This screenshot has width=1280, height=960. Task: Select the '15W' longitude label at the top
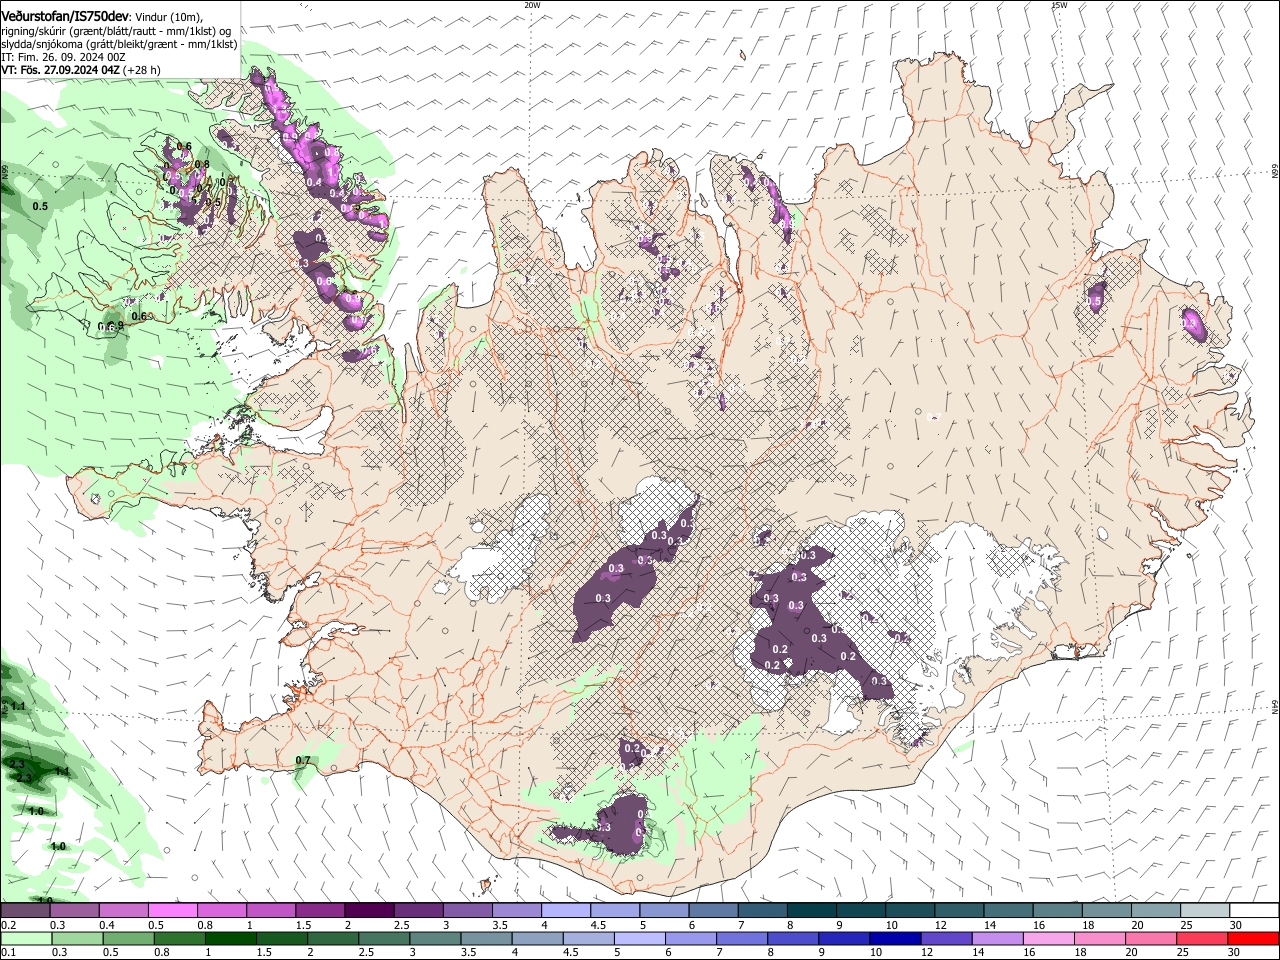tap(1059, 4)
